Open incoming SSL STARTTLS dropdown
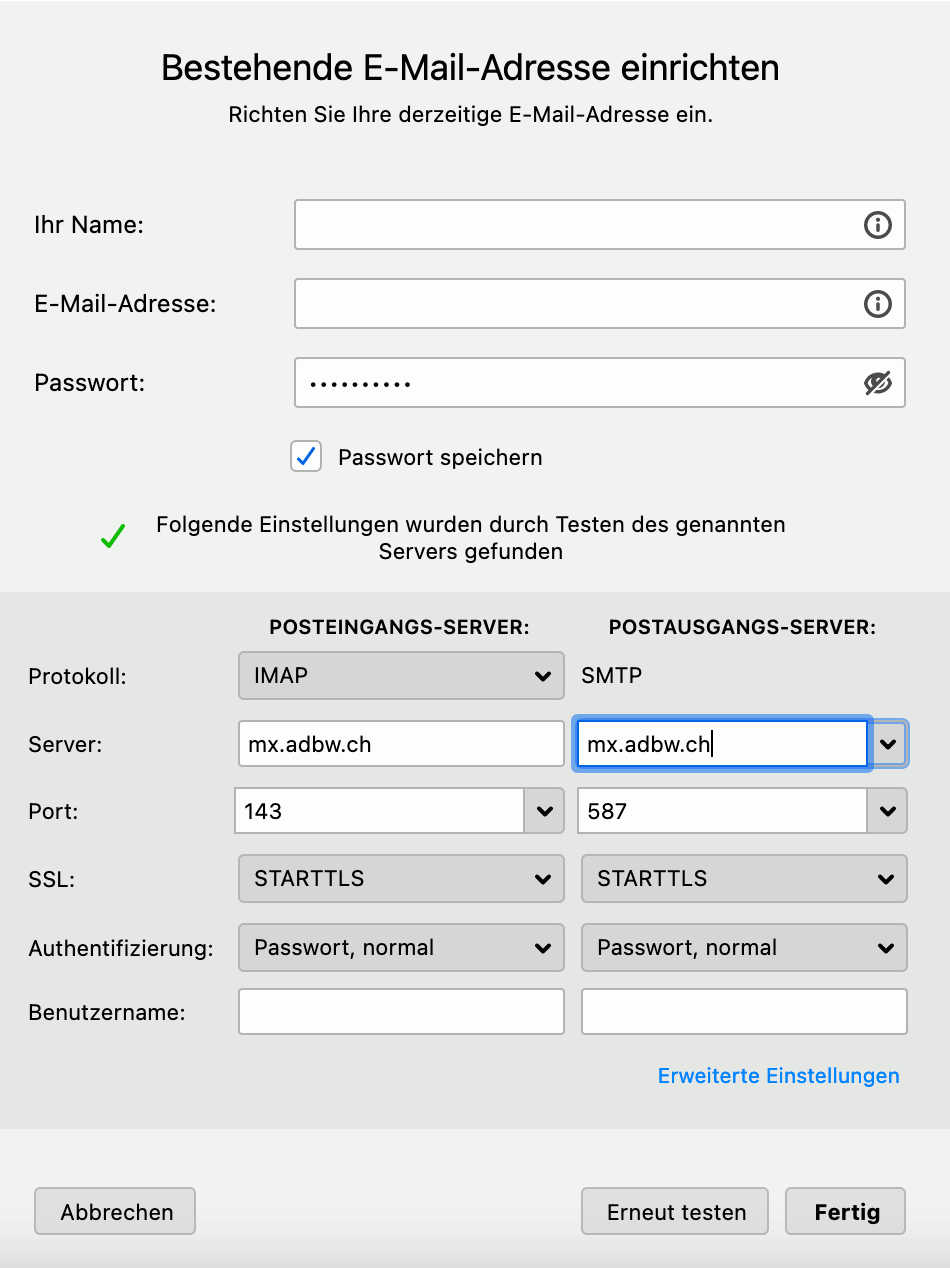This screenshot has height=1268, width=950. [401, 879]
